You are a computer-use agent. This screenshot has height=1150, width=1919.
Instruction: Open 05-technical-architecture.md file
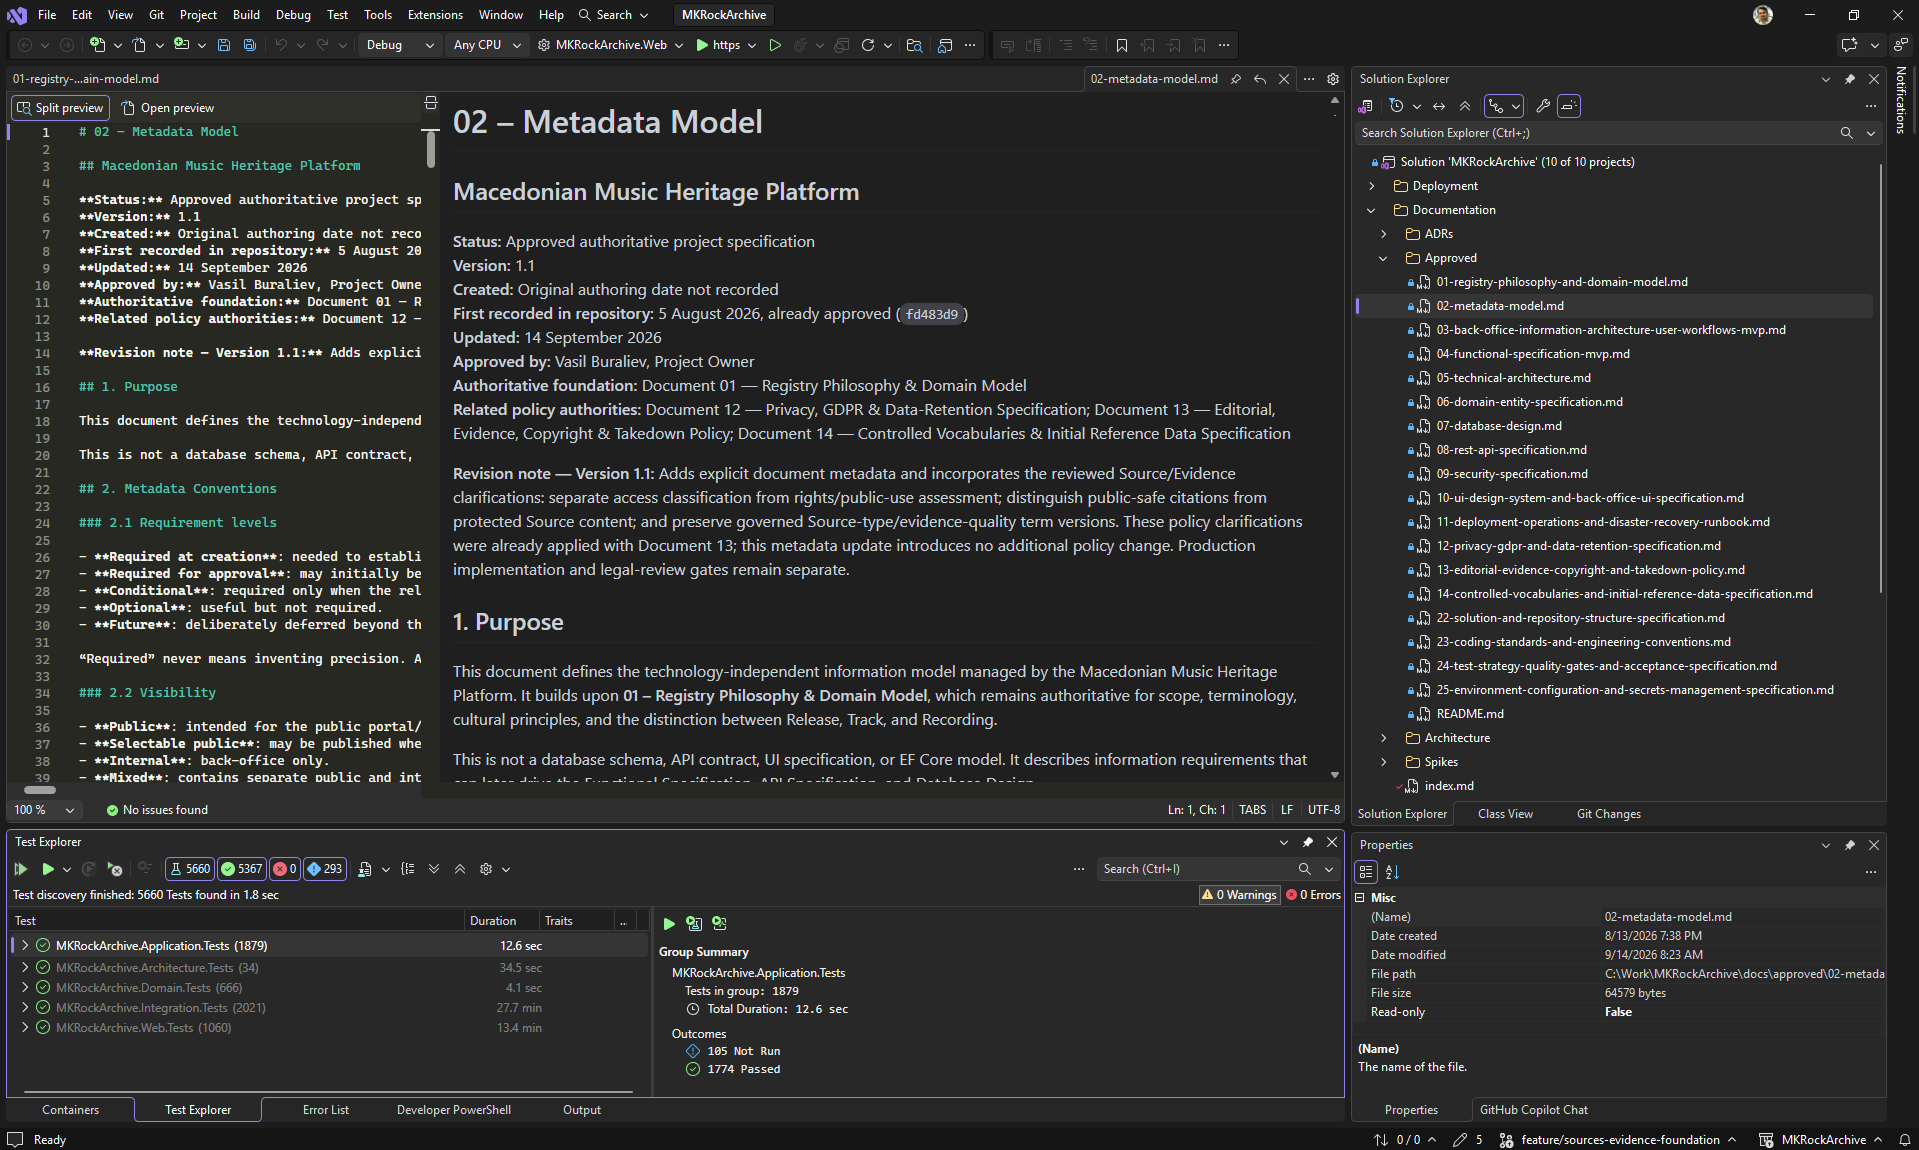coord(1513,378)
